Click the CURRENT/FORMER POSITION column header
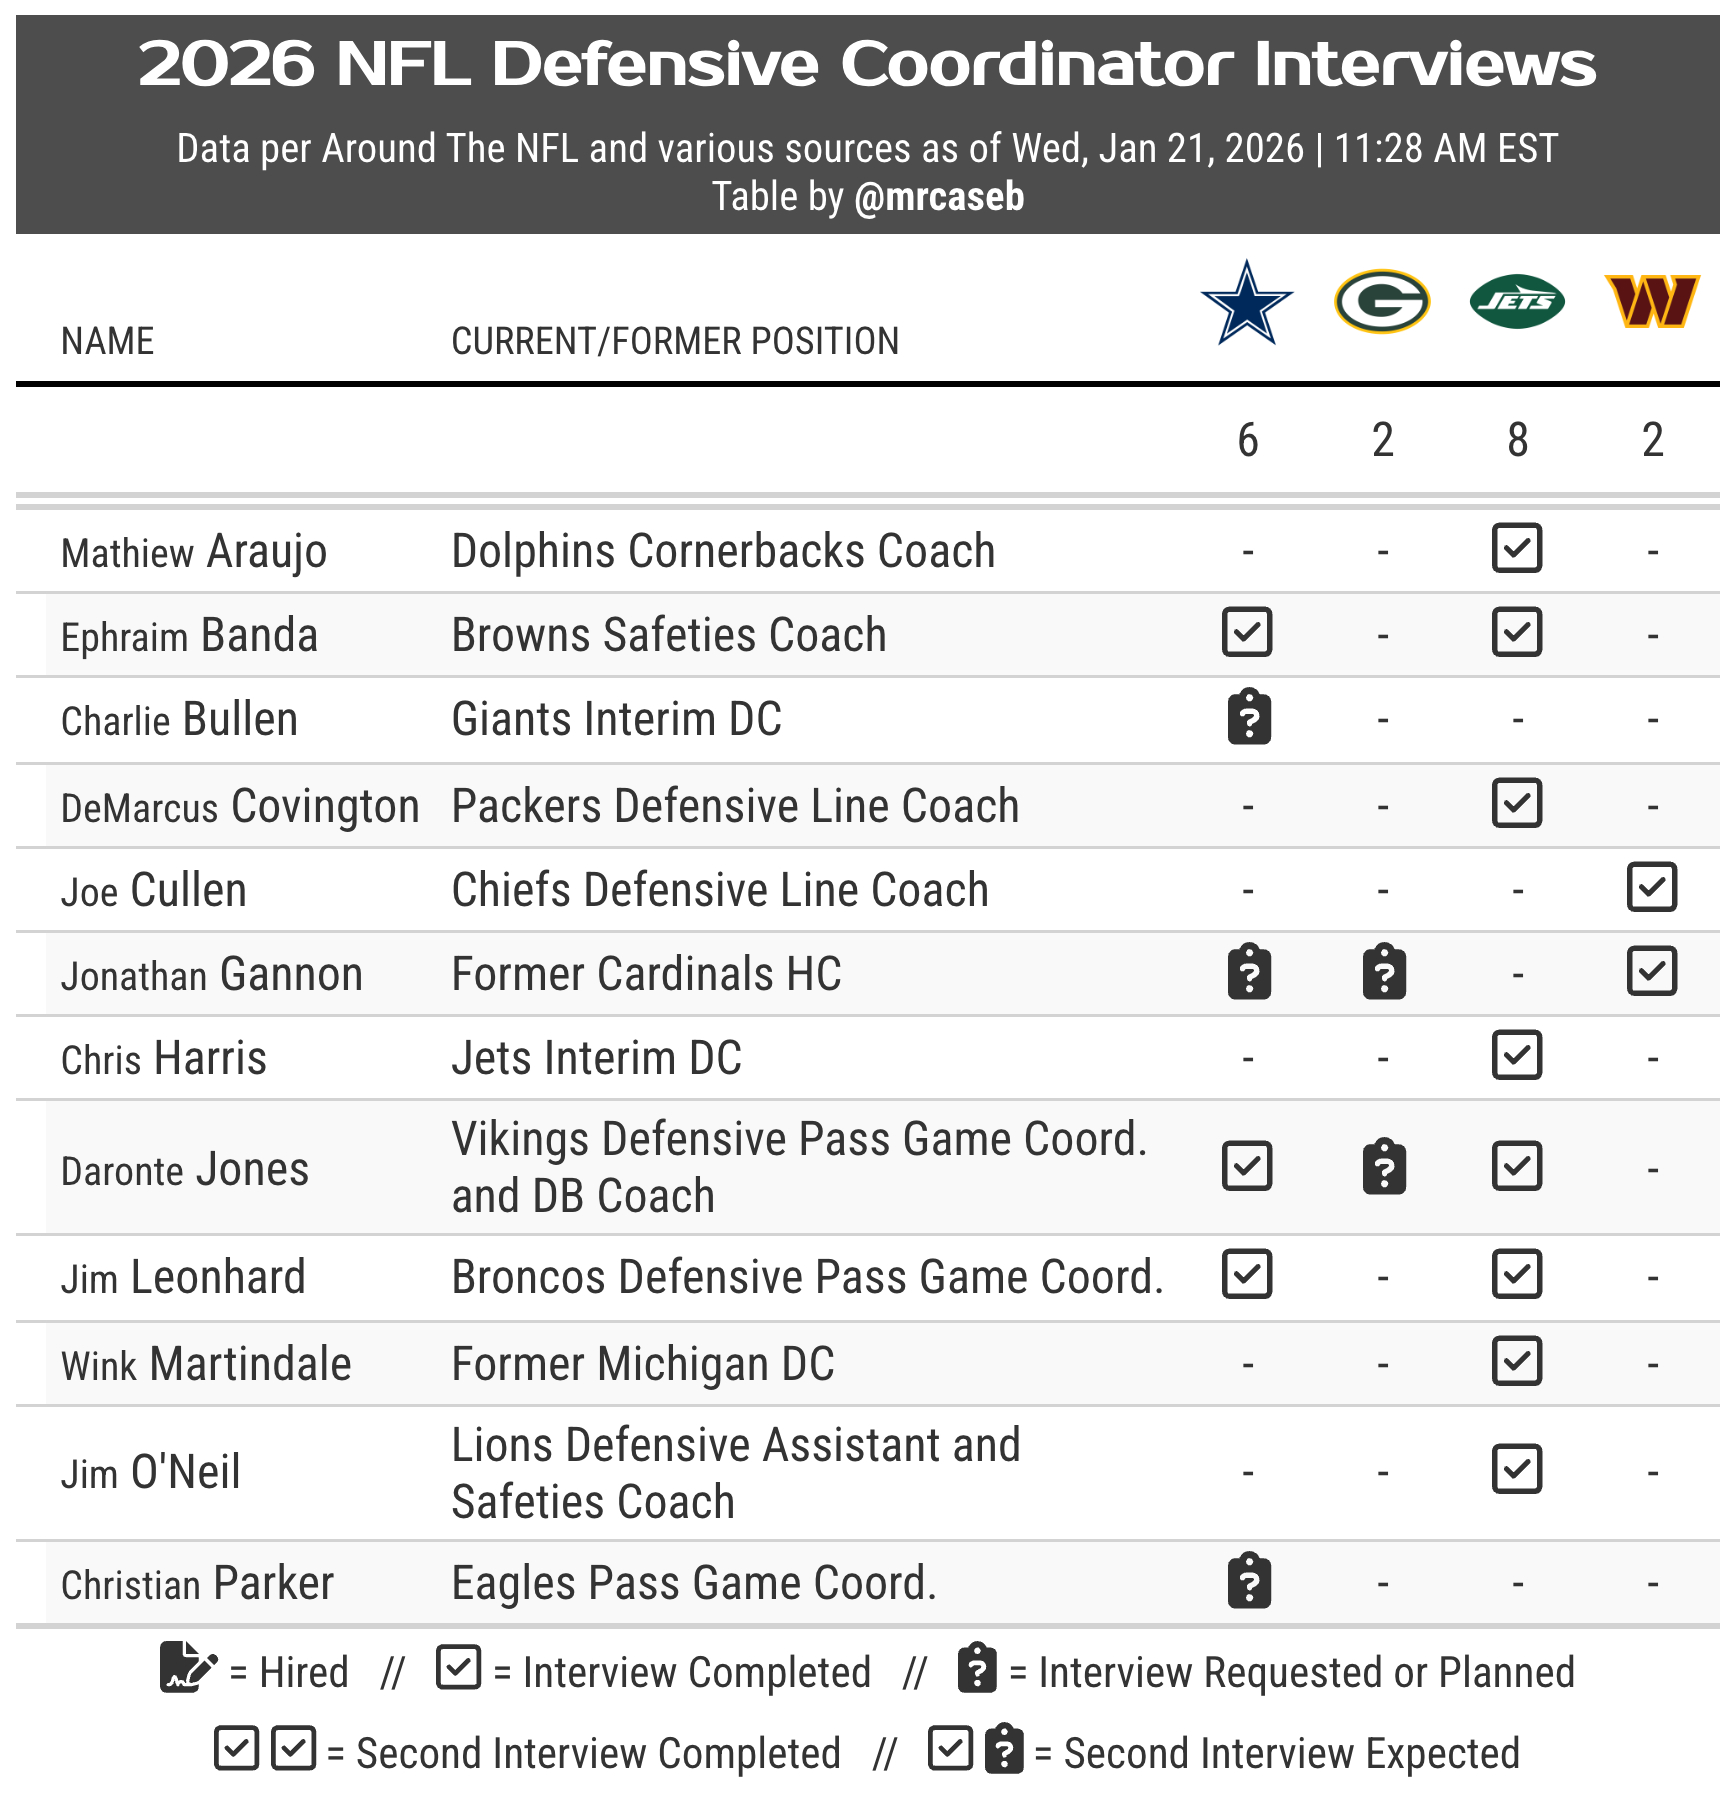1734x1806 pixels. (x=675, y=342)
